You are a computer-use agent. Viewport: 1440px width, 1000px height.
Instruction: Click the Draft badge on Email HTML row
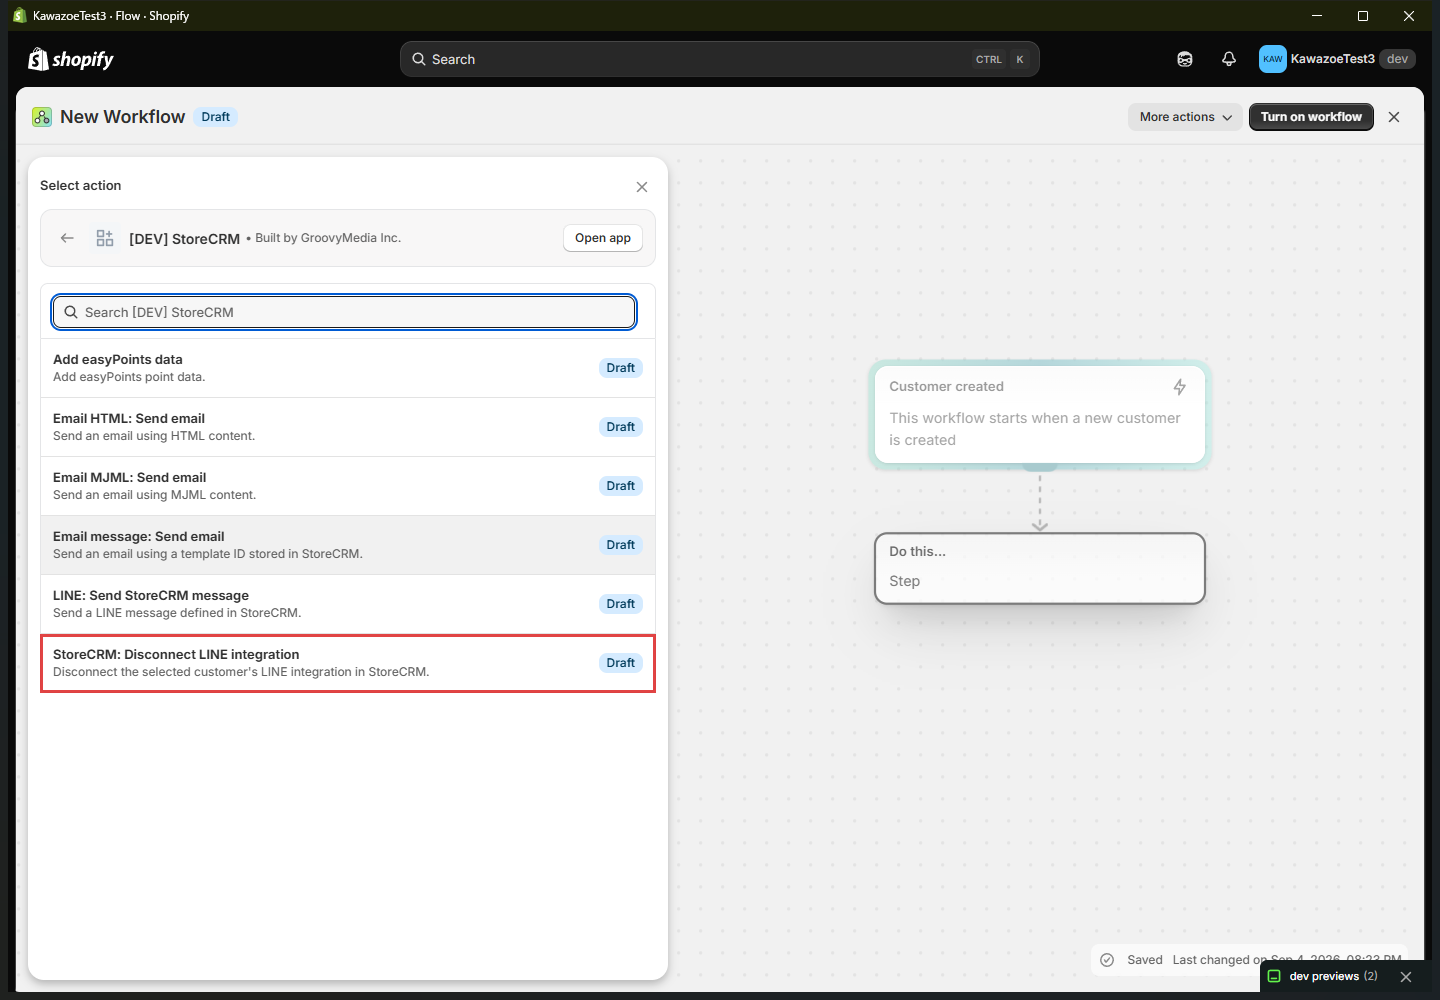(x=620, y=427)
